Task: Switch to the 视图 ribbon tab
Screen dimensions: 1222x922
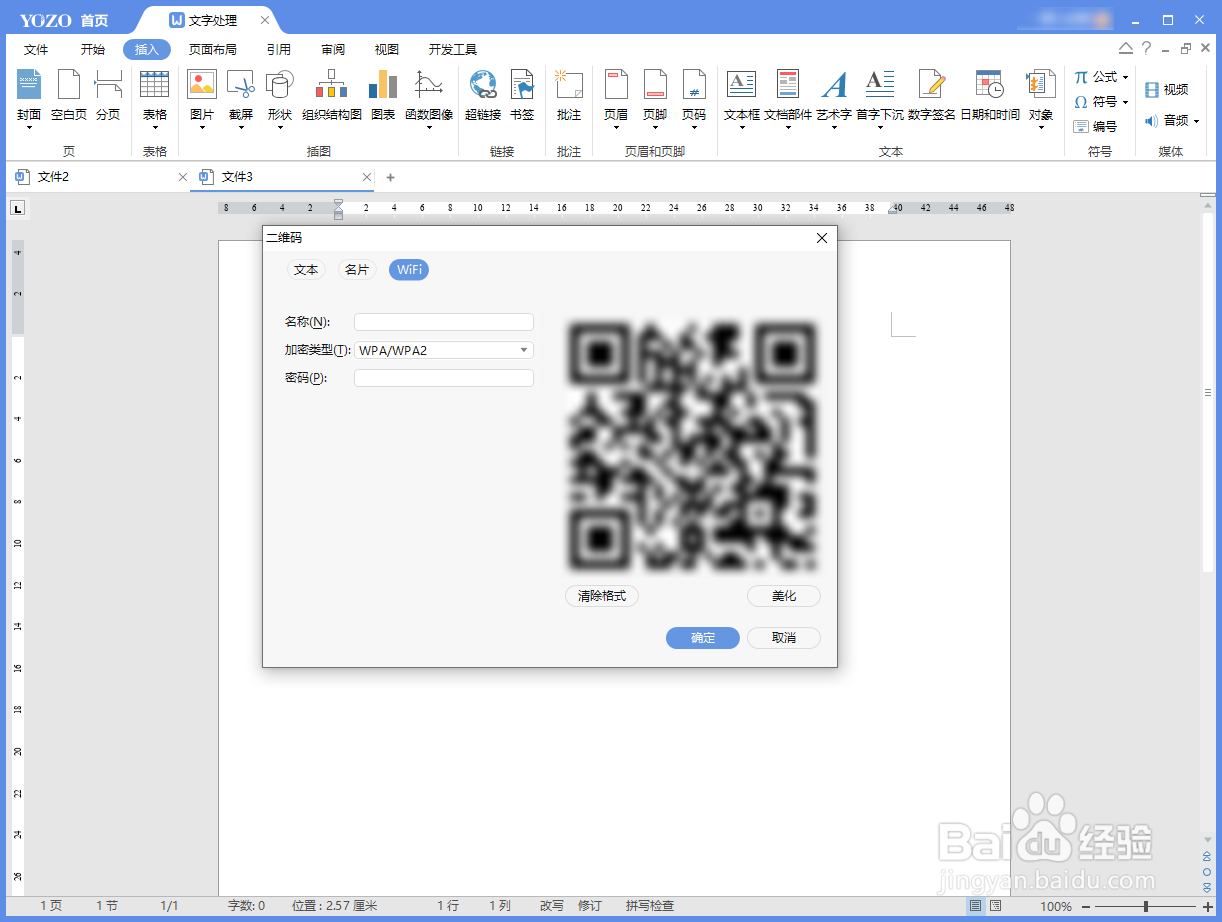Action: (387, 50)
